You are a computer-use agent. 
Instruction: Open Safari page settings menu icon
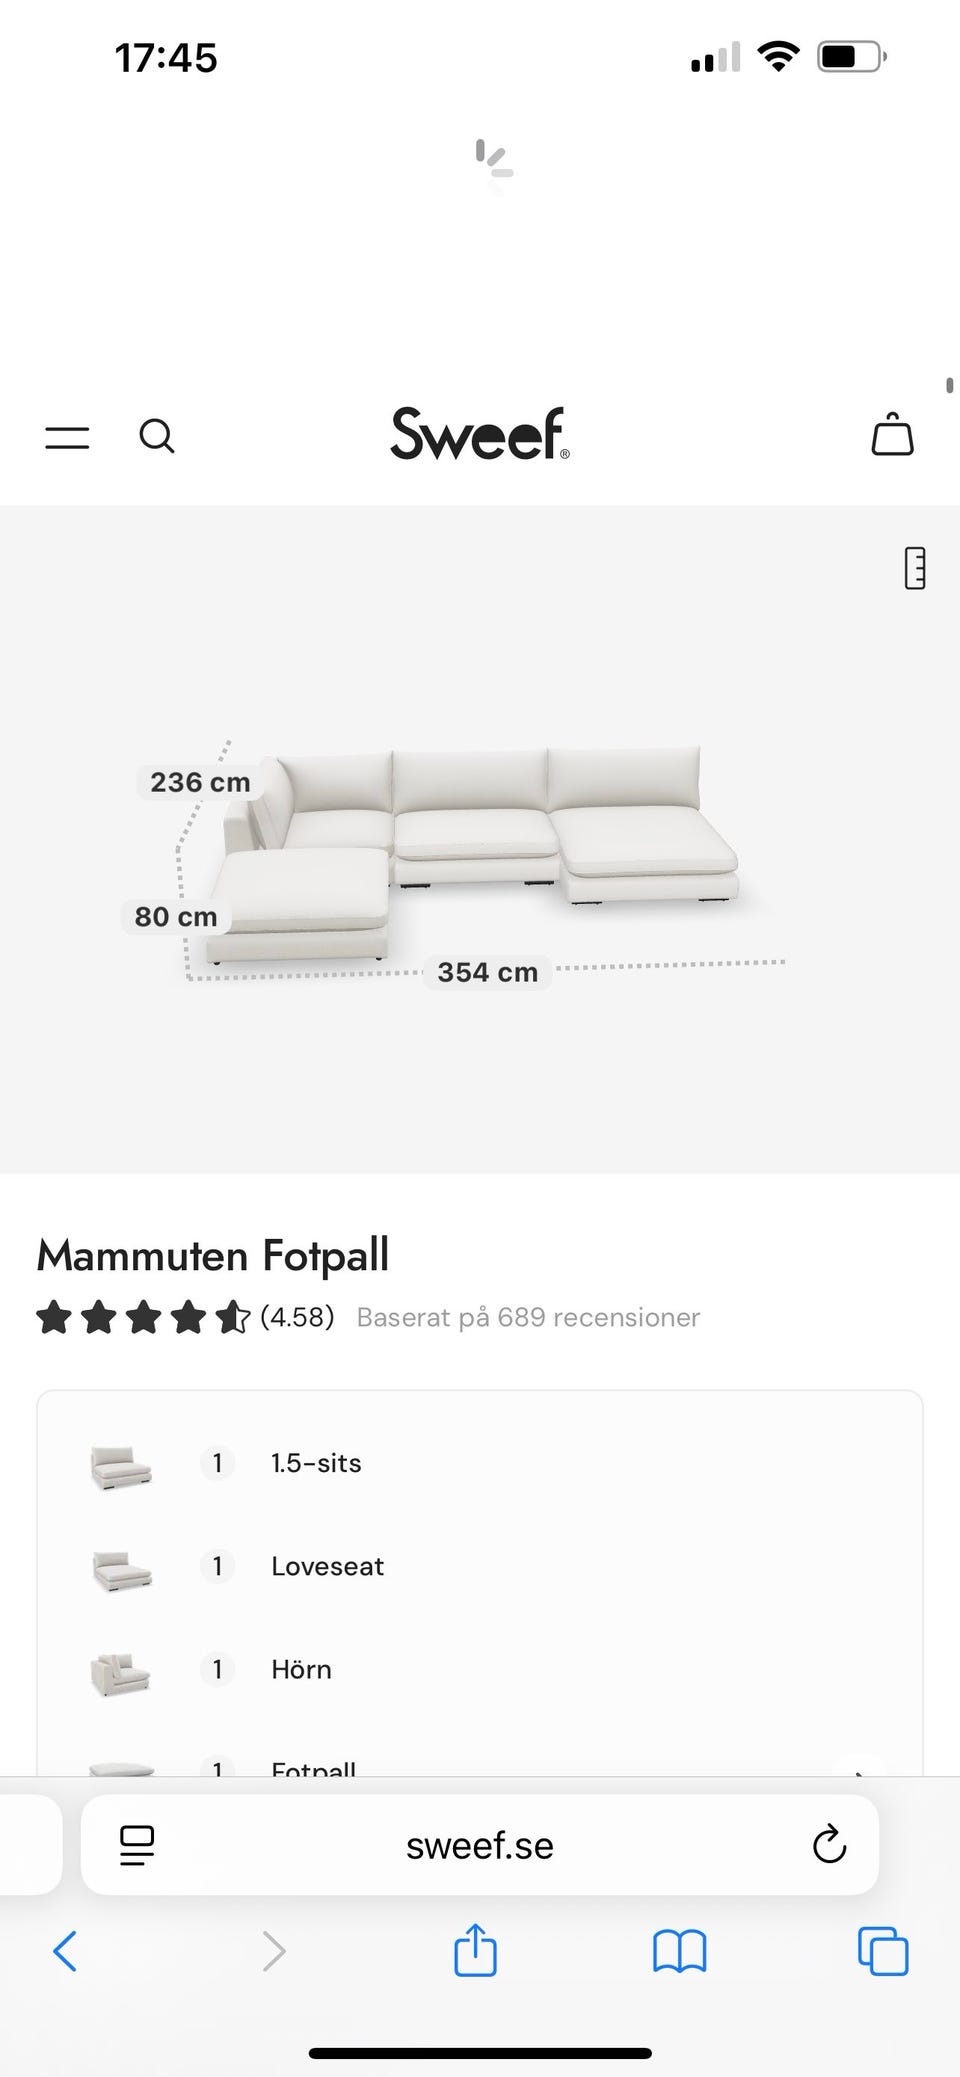tap(137, 1845)
